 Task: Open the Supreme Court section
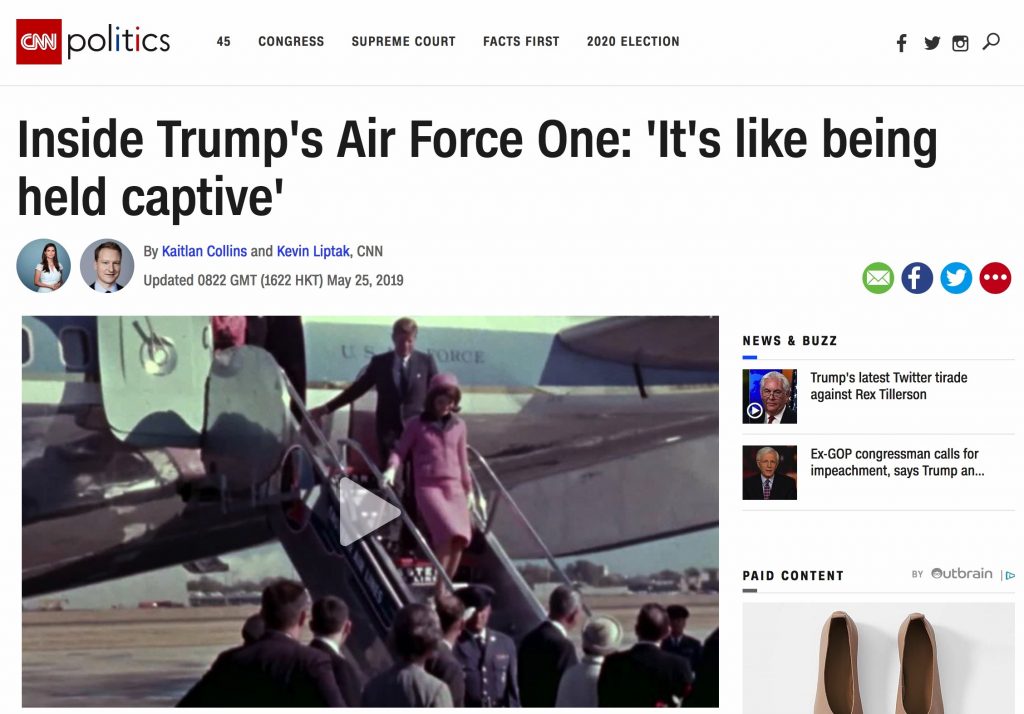point(404,41)
